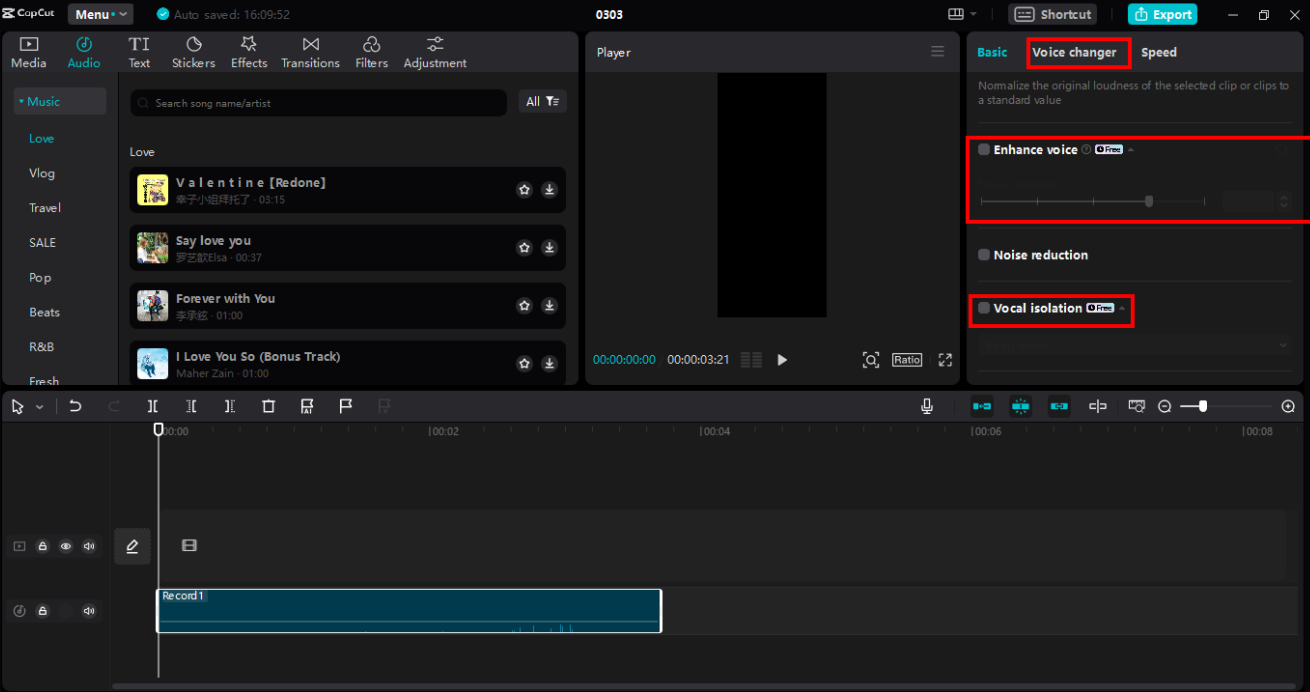Open the All filter dropdown
The height and width of the screenshot is (692, 1310).
pyautogui.click(x=542, y=101)
